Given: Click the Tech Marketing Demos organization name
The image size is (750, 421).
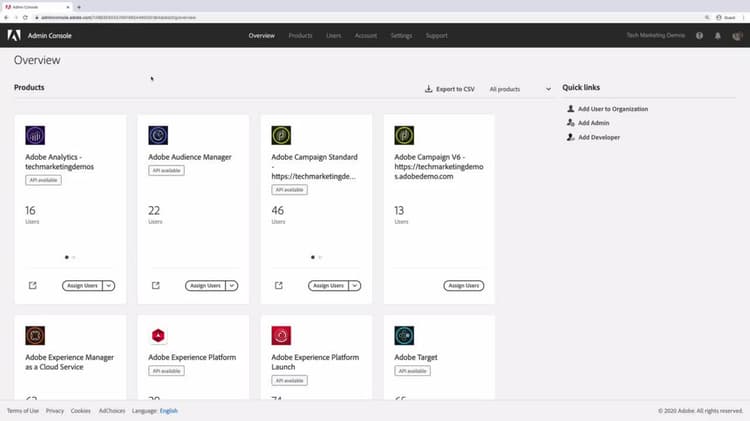Looking at the screenshot, I should [x=655, y=35].
